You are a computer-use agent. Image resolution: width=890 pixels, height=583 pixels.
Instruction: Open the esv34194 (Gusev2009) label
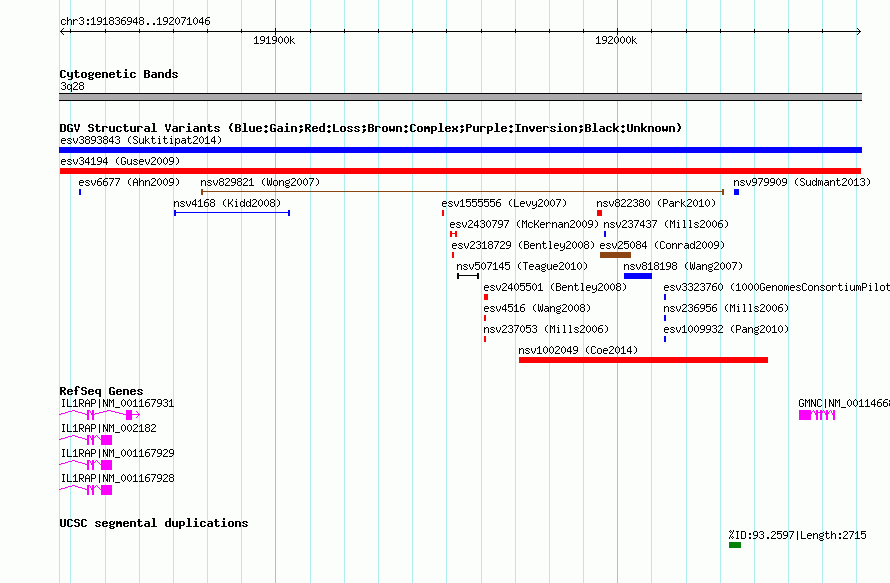tap(120, 161)
